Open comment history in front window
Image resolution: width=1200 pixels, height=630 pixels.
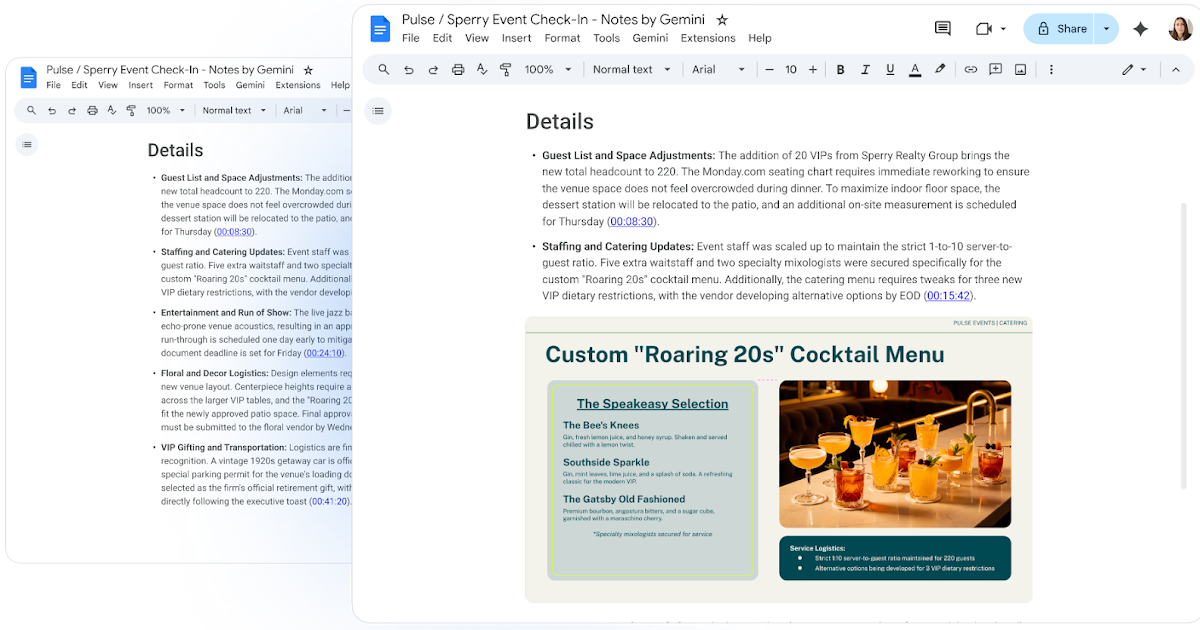tap(943, 29)
